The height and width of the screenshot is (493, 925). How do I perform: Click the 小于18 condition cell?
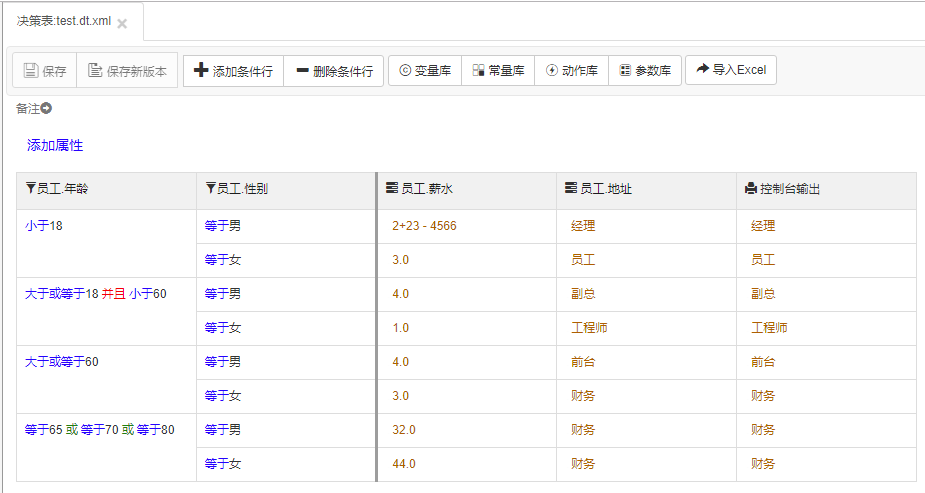tap(44, 226)
